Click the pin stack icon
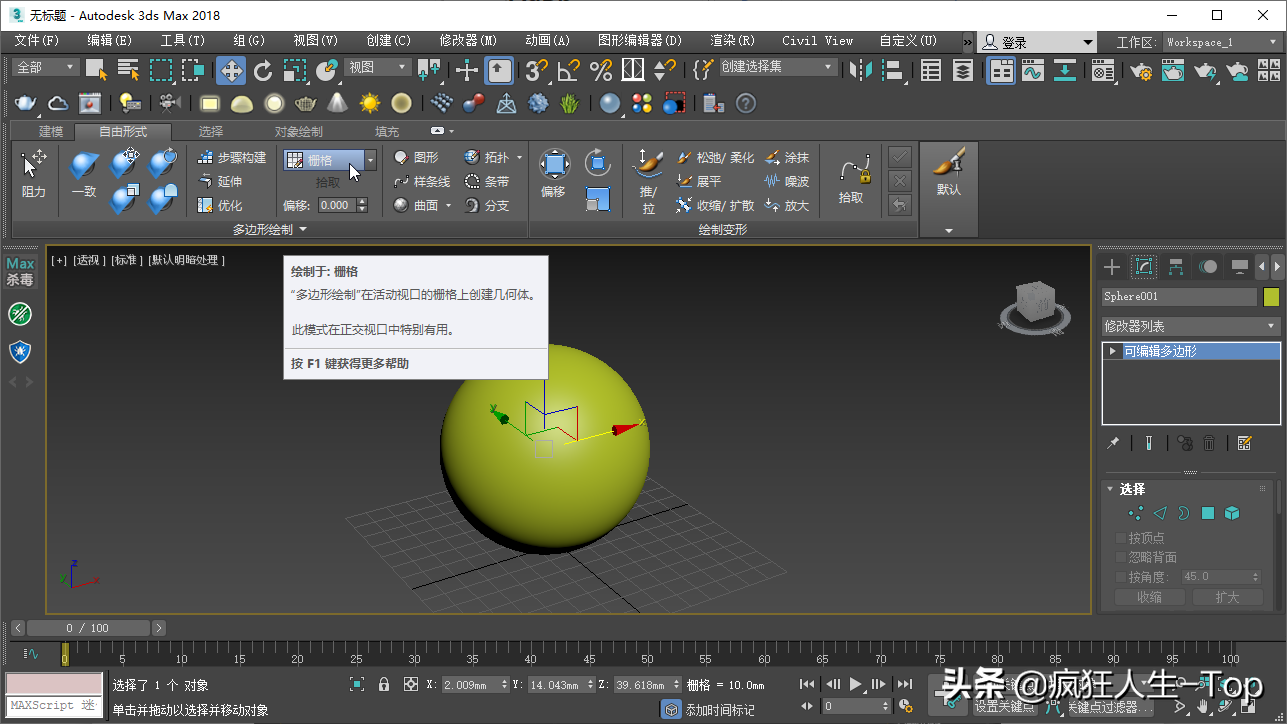Image resolution: width=1287 pixels, height=724 pixels. [1113, 443]
